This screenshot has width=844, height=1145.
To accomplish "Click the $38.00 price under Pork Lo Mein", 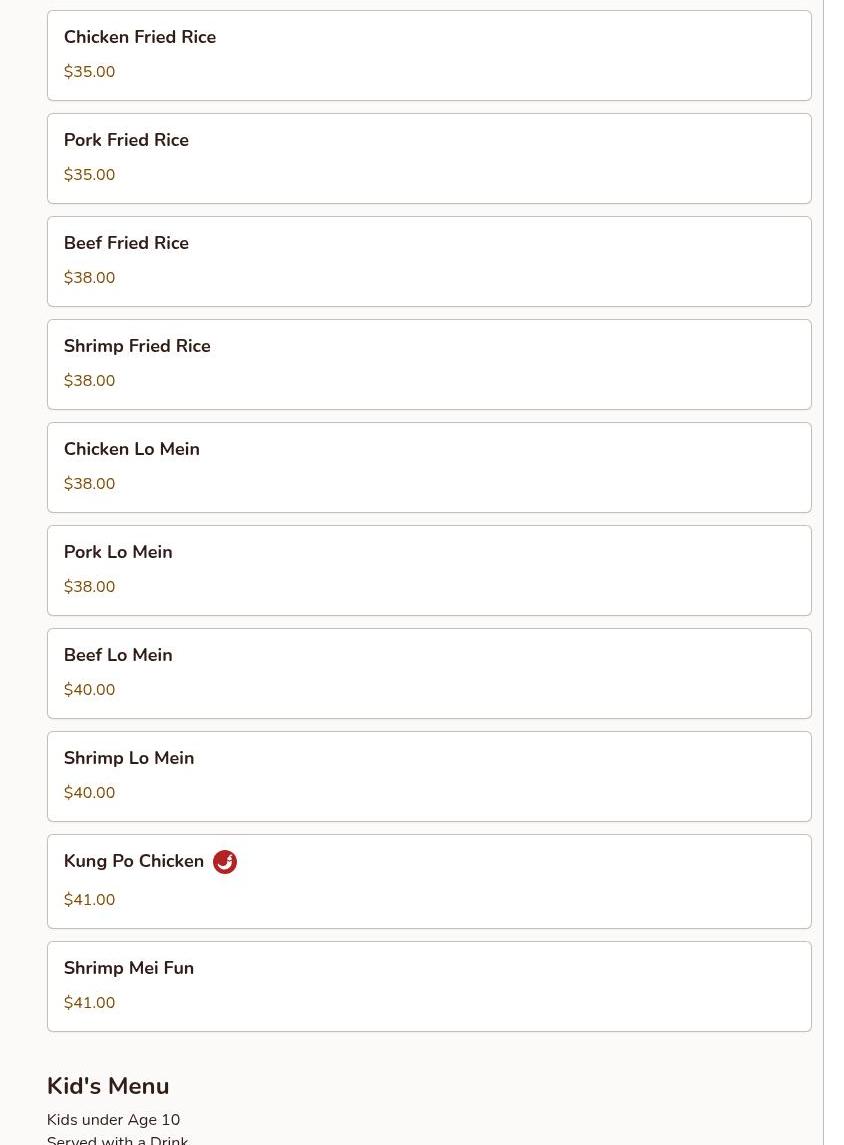I will (89, 587).
